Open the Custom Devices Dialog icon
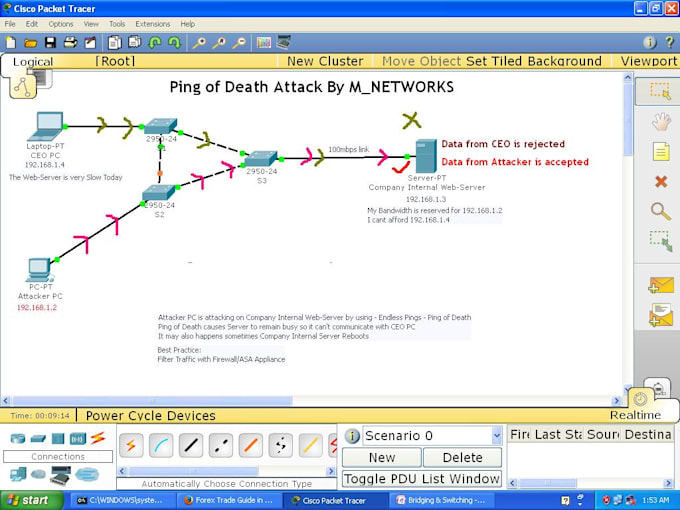 (283, 42)
